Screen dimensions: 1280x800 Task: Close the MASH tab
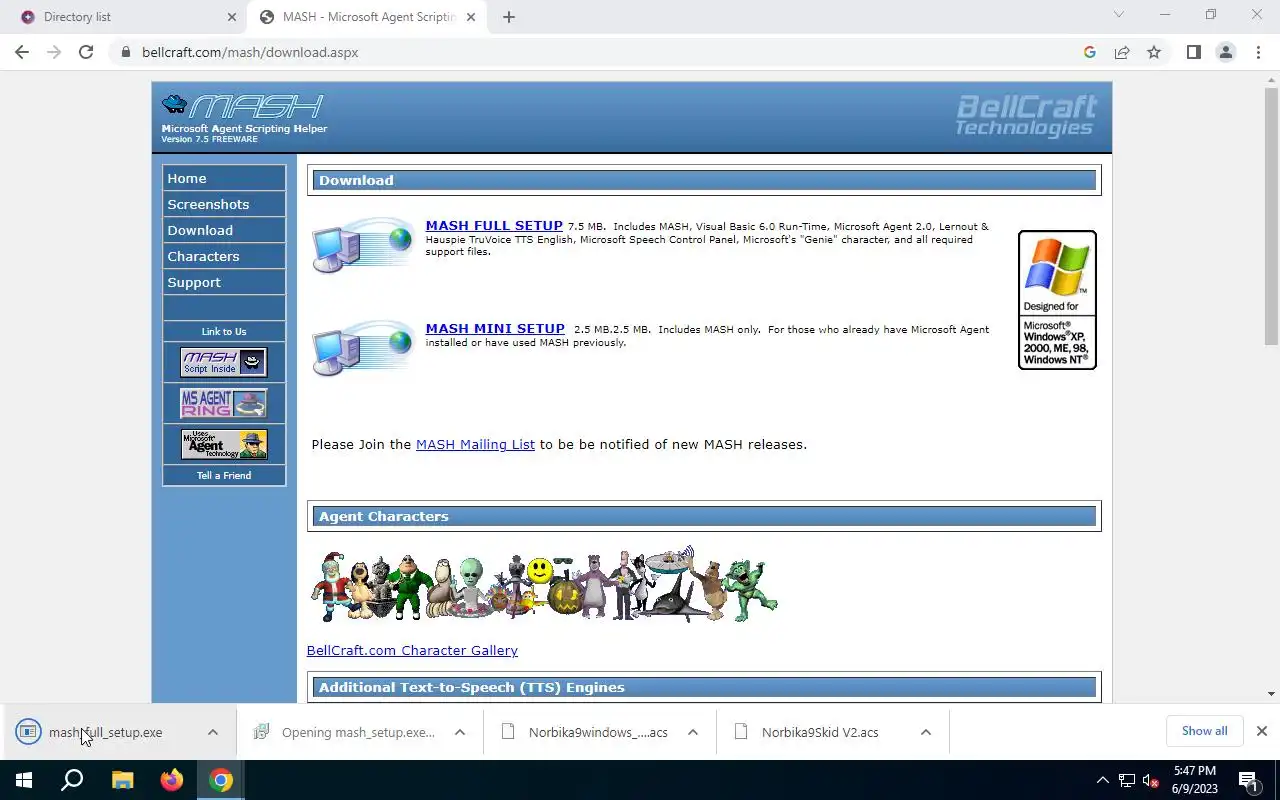(471, 17)
